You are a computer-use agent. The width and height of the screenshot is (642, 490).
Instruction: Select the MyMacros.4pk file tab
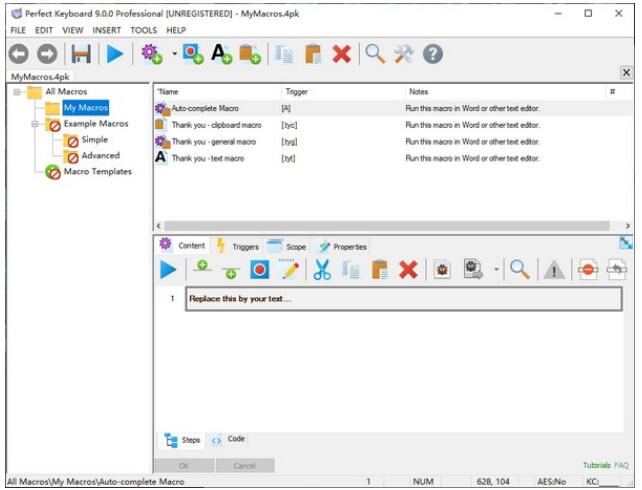tap(40, 77)
